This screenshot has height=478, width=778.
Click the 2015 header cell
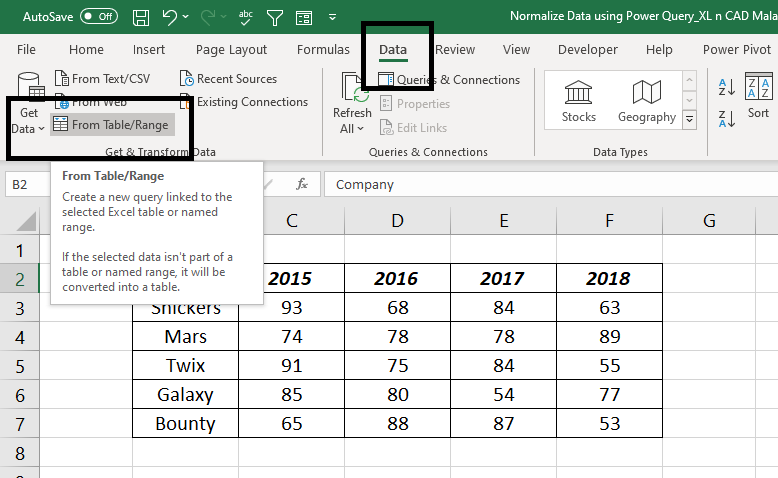coord(291,278)
